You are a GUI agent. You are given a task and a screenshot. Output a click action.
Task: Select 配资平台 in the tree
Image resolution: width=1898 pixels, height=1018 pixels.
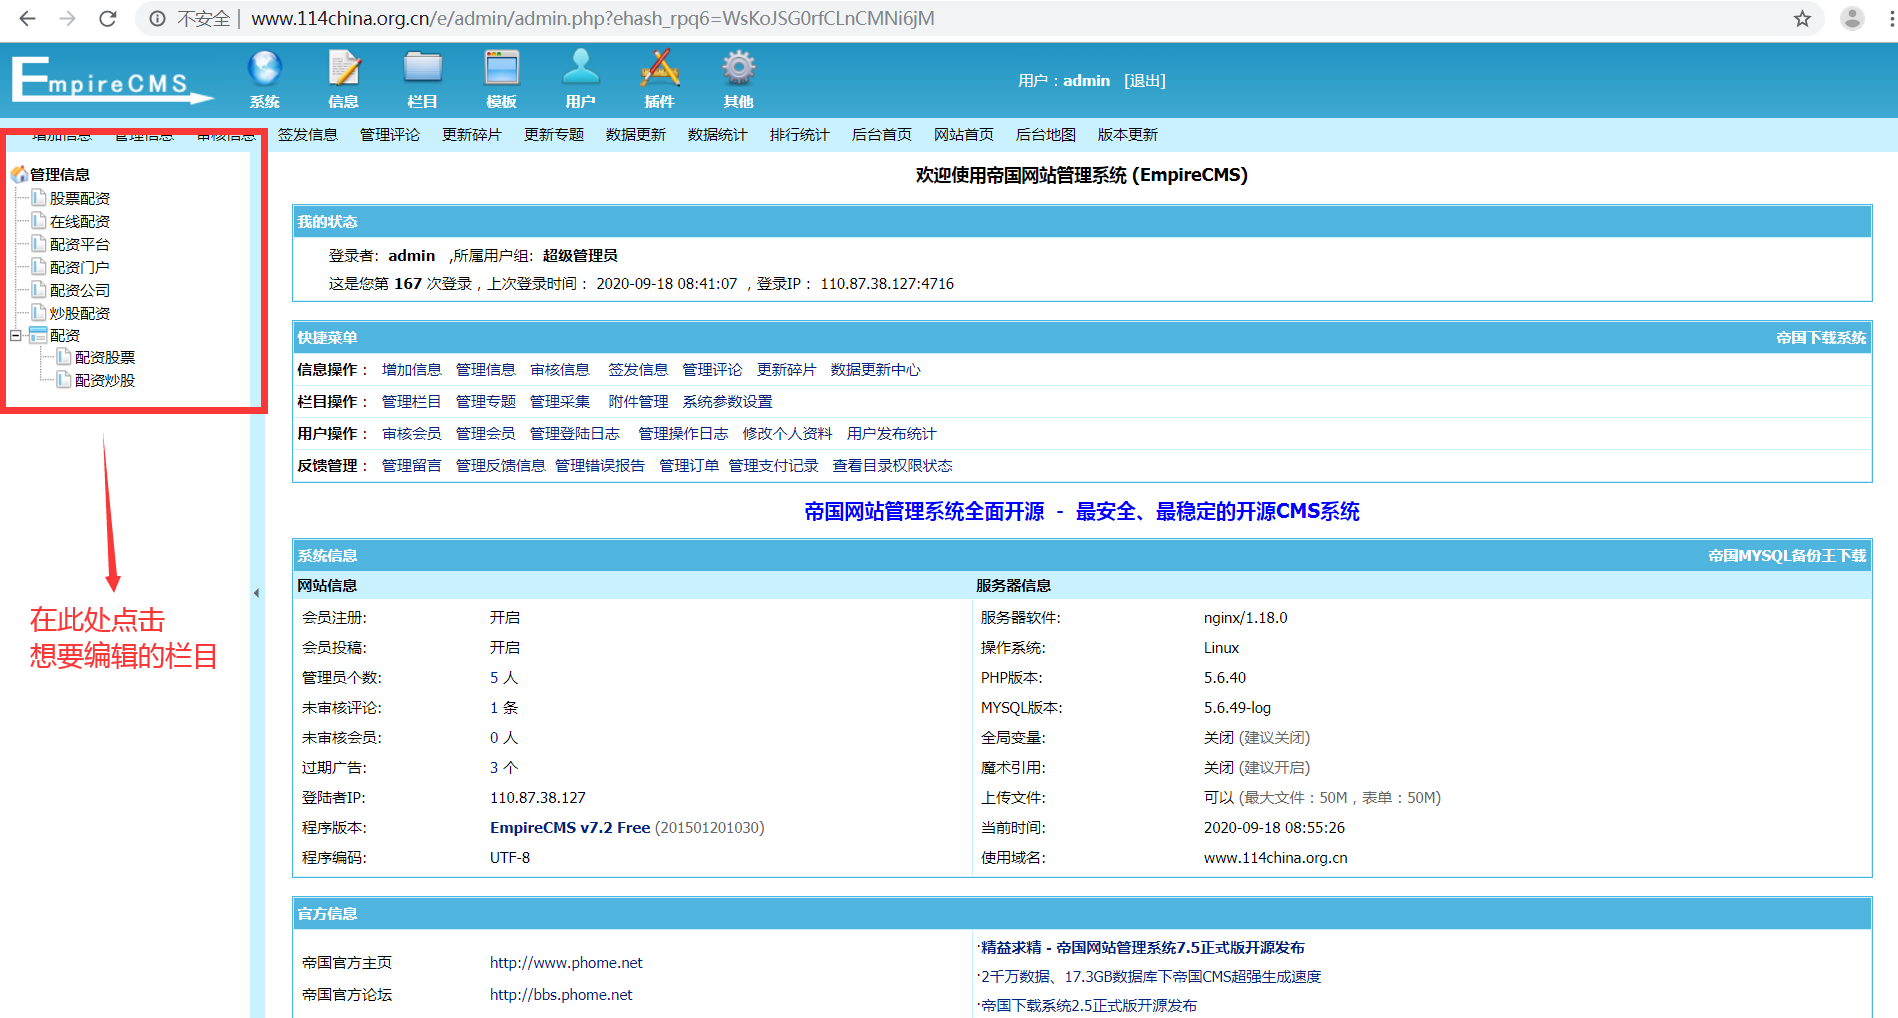(x=80, y=244)
